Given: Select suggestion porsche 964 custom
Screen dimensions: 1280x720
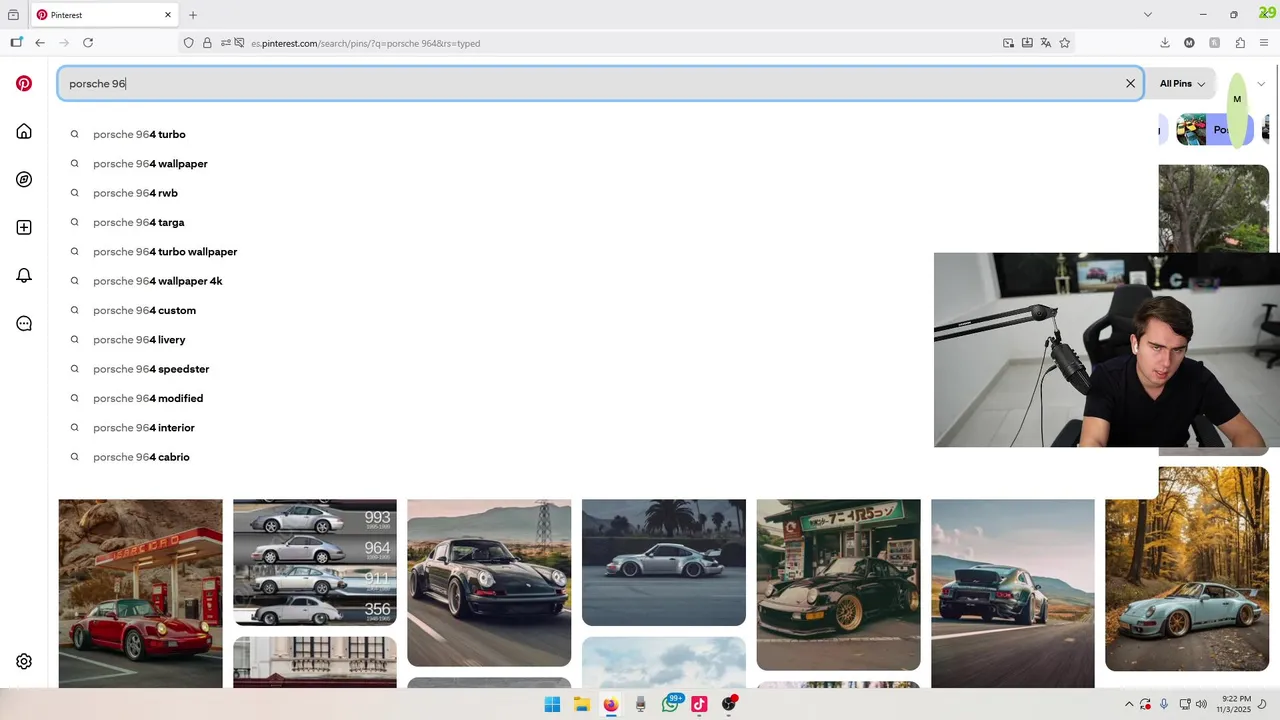Looking at the screenshot, I should 144,310.
